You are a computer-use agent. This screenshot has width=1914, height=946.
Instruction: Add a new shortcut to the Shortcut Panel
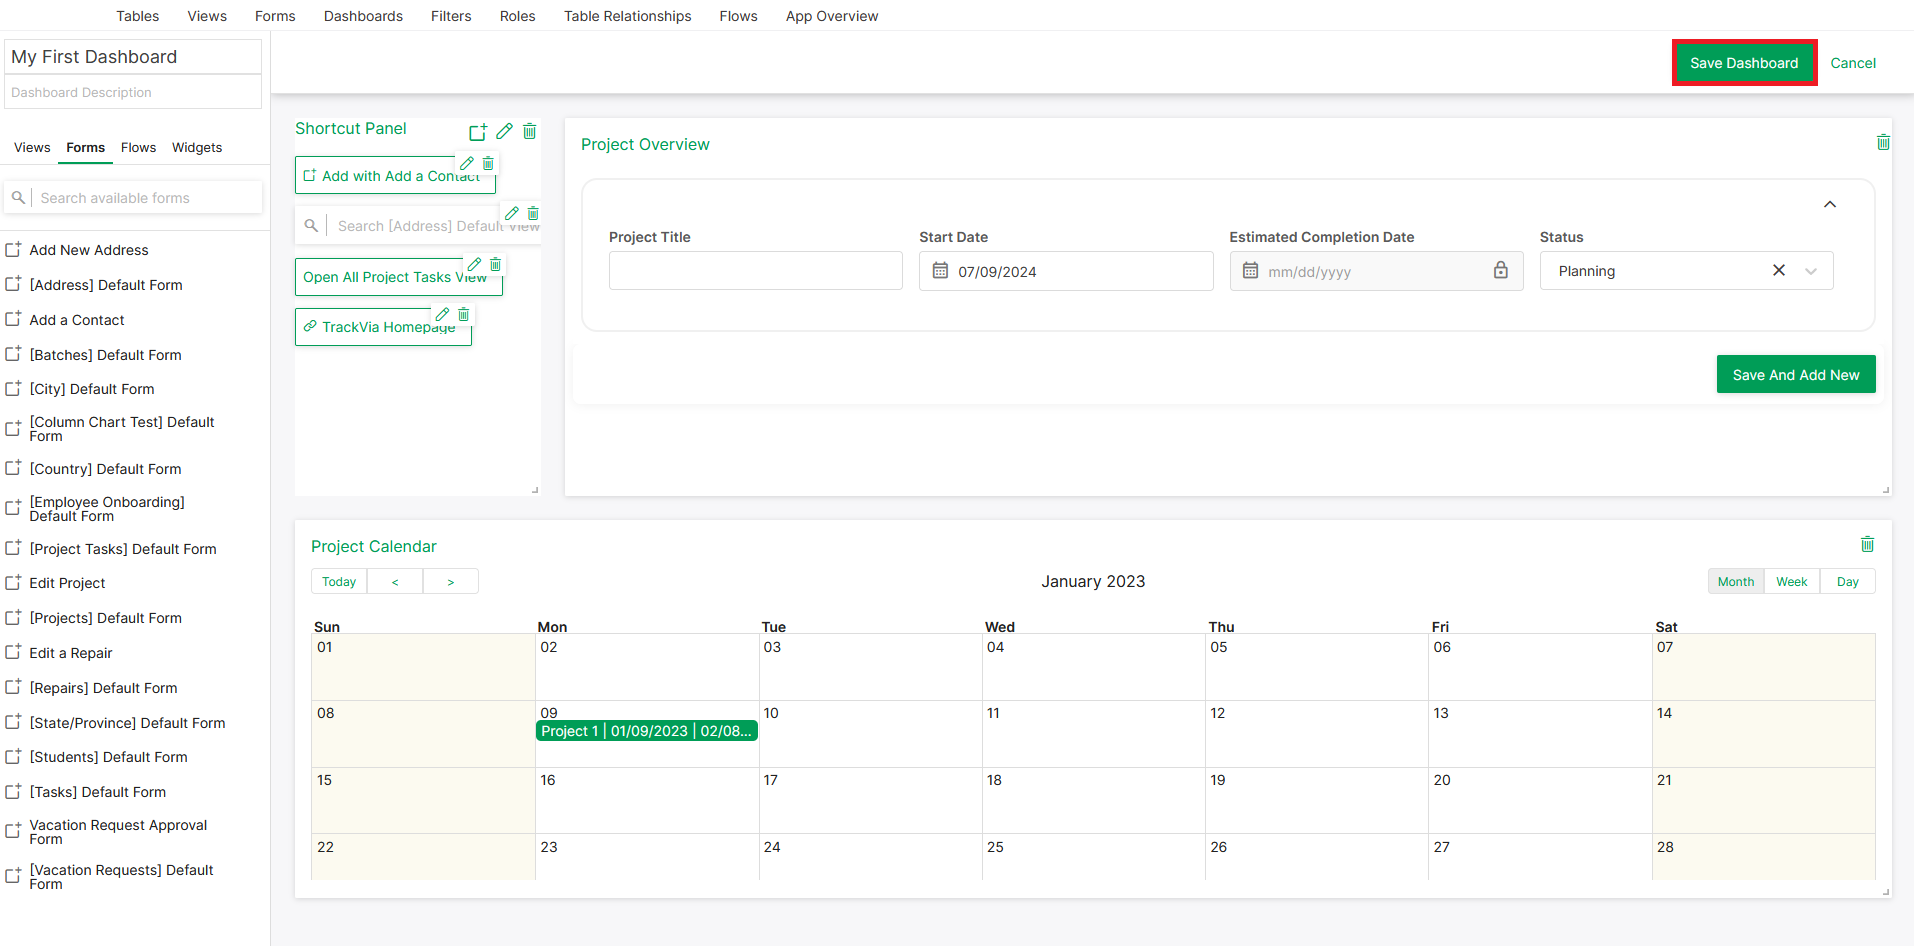[x=478, y=131]
